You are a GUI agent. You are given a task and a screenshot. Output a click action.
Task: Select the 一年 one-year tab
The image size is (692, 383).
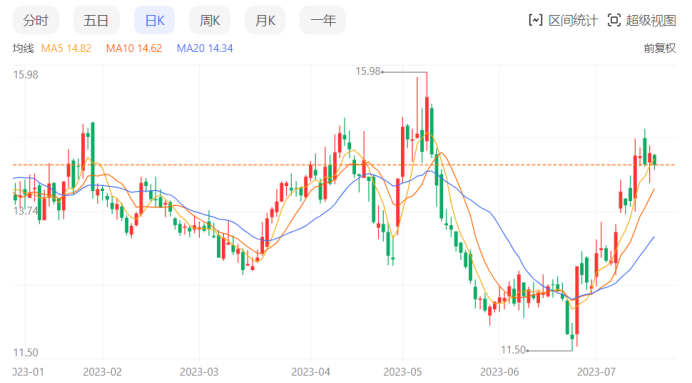pyautogui.click(x=323, y=20)
